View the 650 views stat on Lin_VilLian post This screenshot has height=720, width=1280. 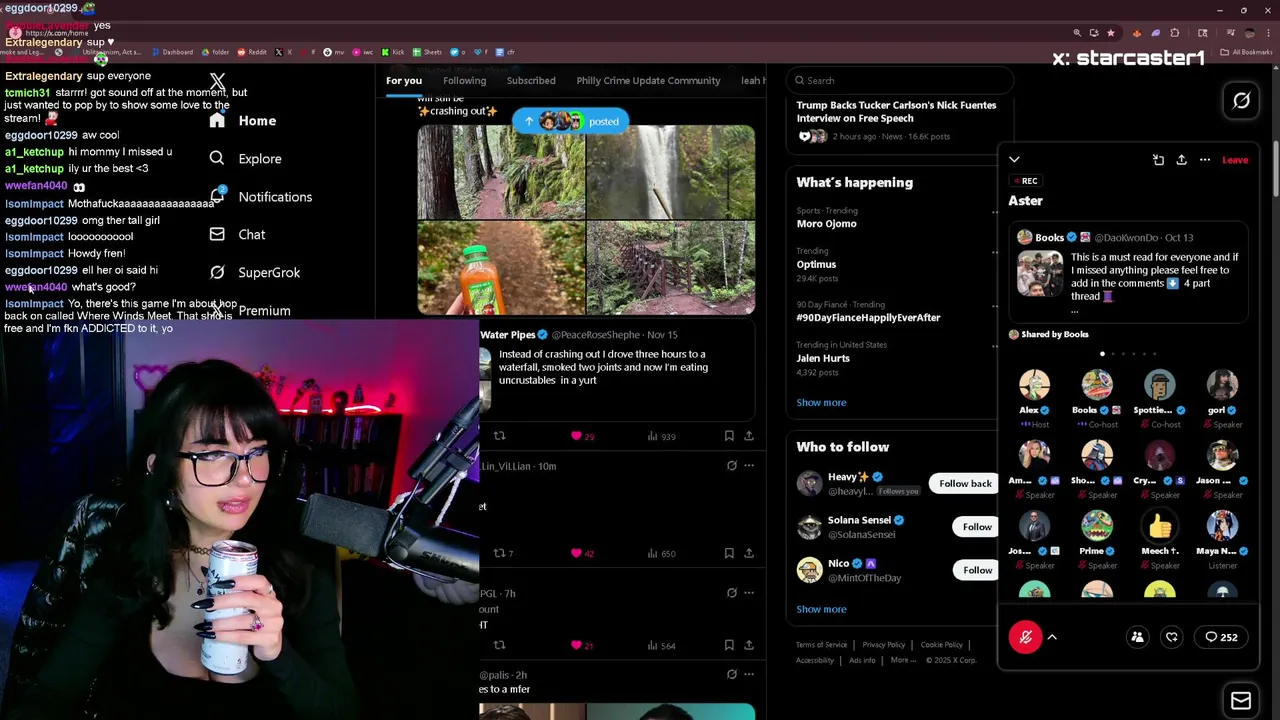tap(662, 553)
